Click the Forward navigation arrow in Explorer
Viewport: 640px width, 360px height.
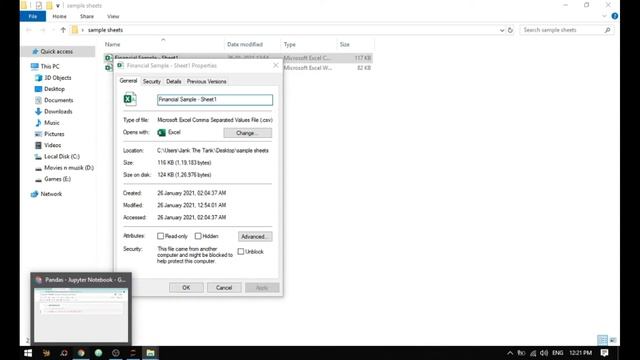pyautogui.click(x=42, y=30)
